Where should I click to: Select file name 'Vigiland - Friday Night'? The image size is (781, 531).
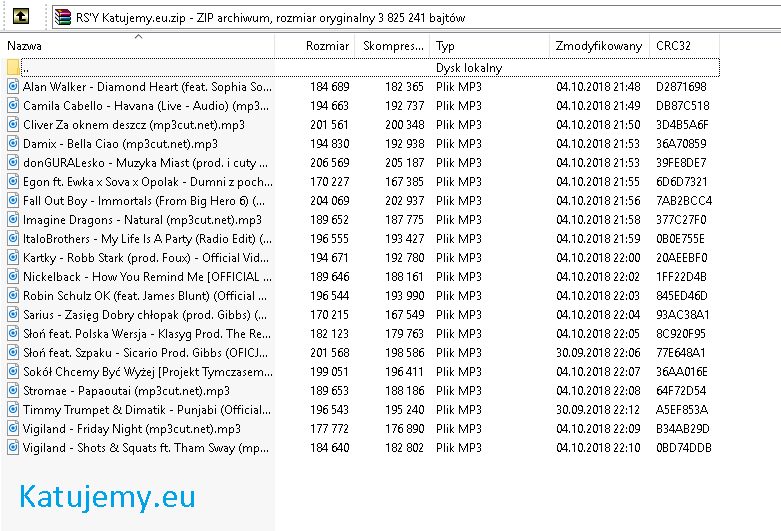(132, 429)
